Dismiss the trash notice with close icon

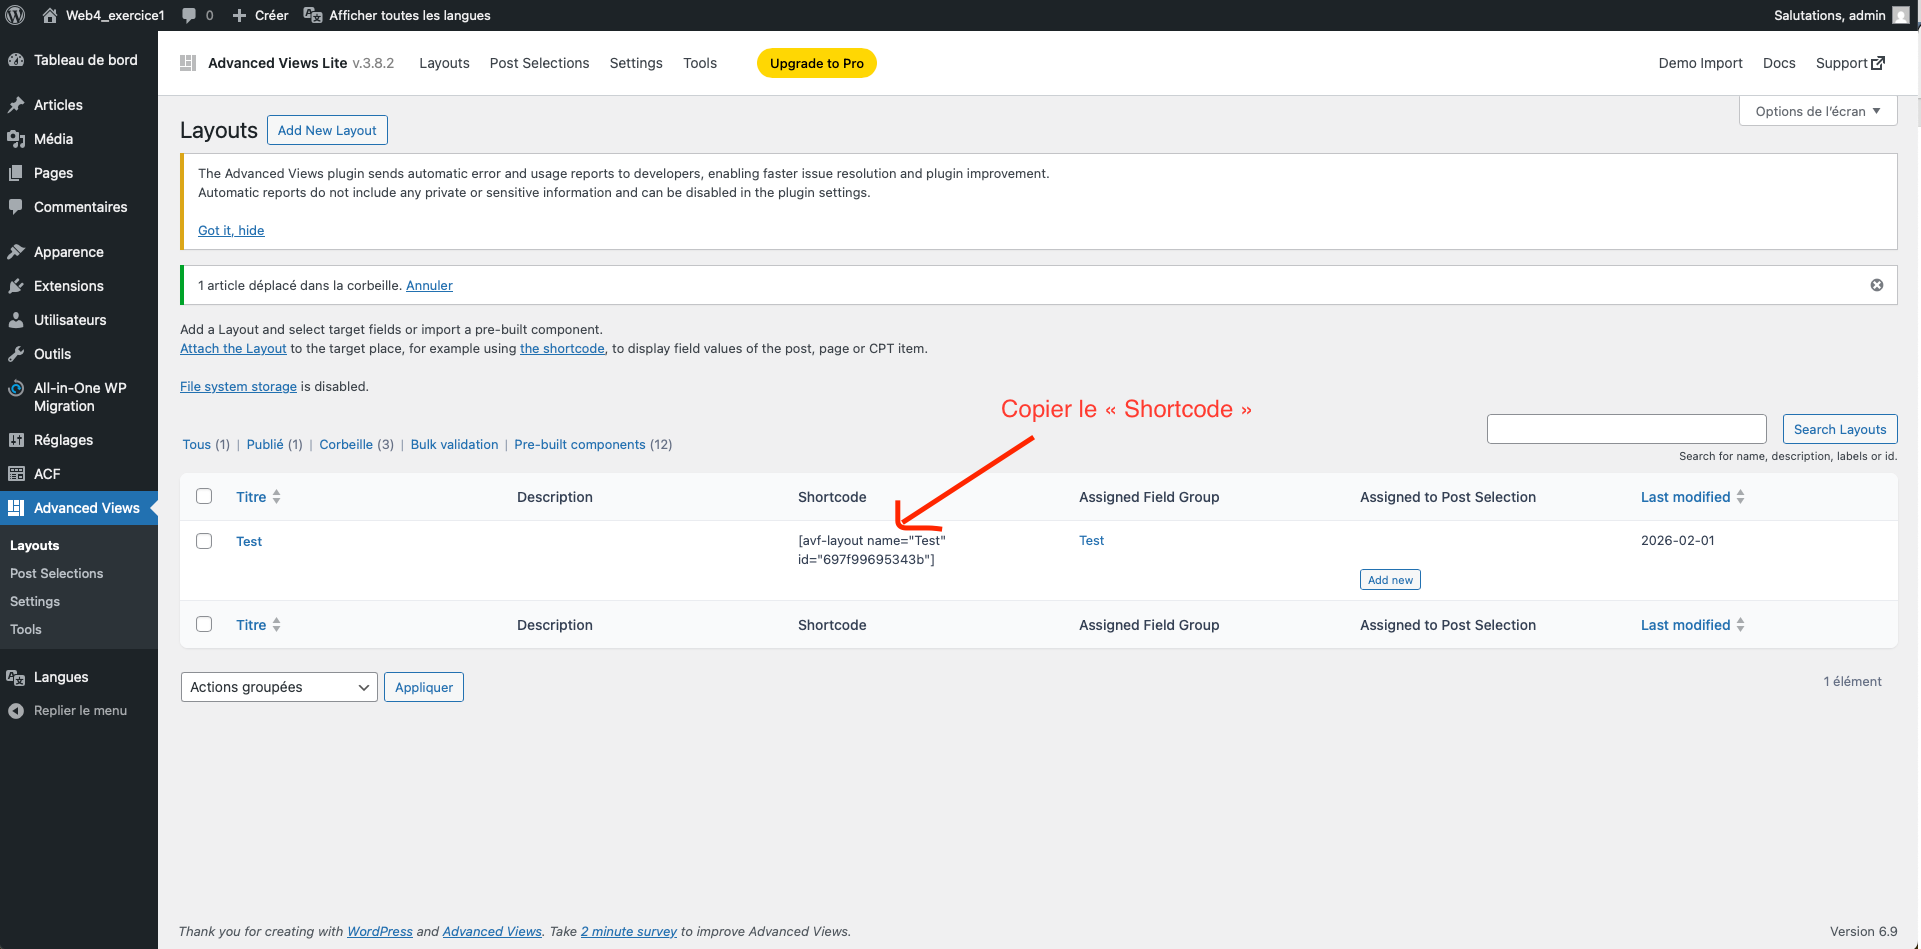point(1876,285)
